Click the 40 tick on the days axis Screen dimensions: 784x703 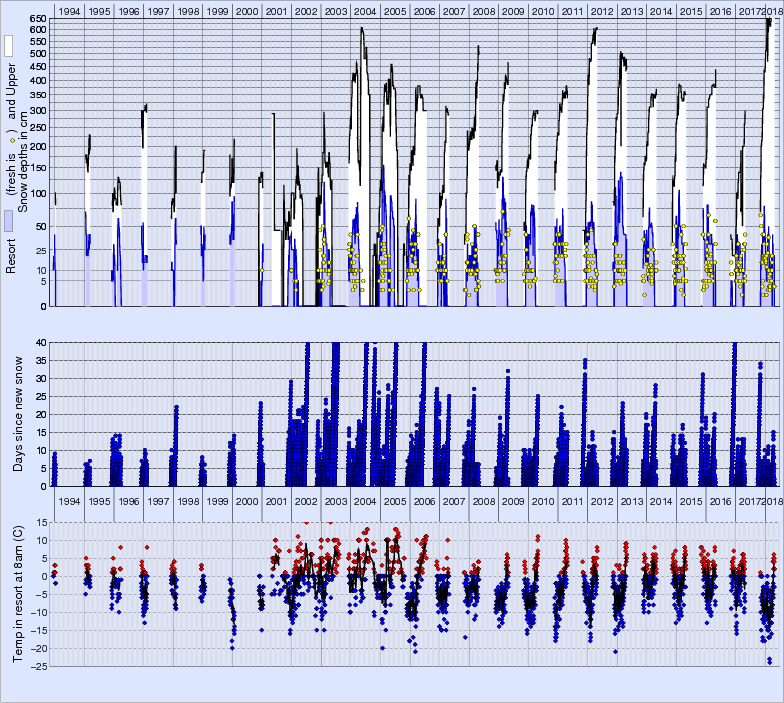click(41, 343)
